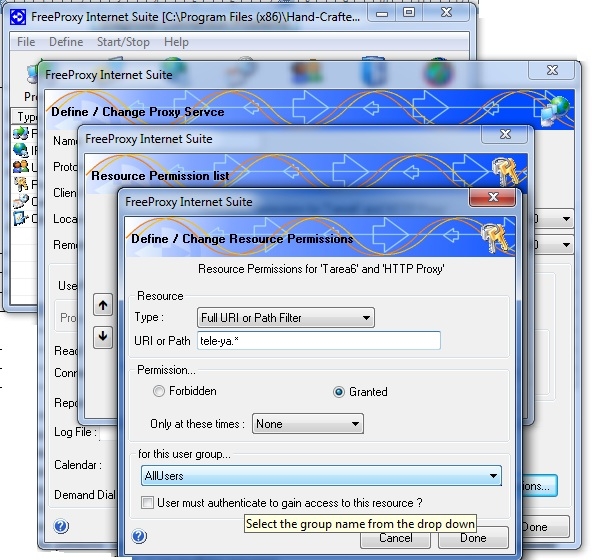Click the move up arrow button

103,305
